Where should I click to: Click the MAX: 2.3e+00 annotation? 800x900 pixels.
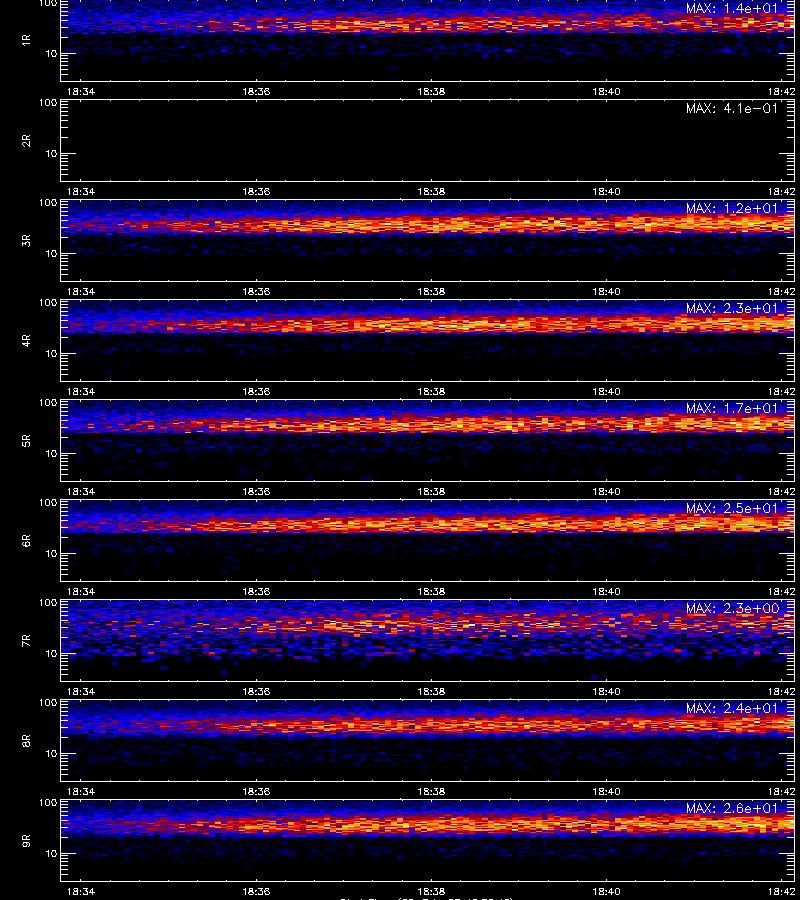[x=732, y=608]
